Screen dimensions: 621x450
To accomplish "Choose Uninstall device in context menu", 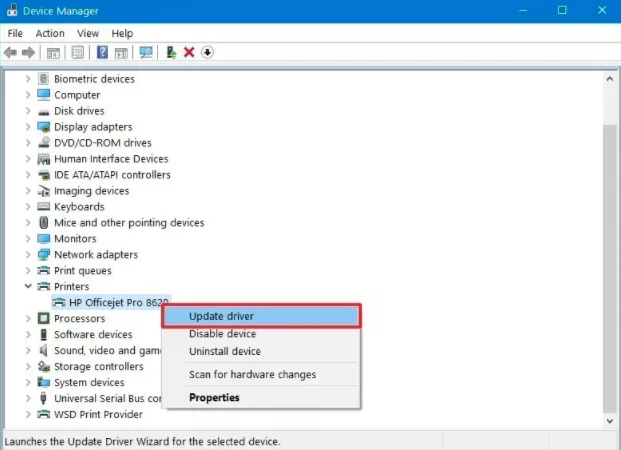I will (261, 351).
